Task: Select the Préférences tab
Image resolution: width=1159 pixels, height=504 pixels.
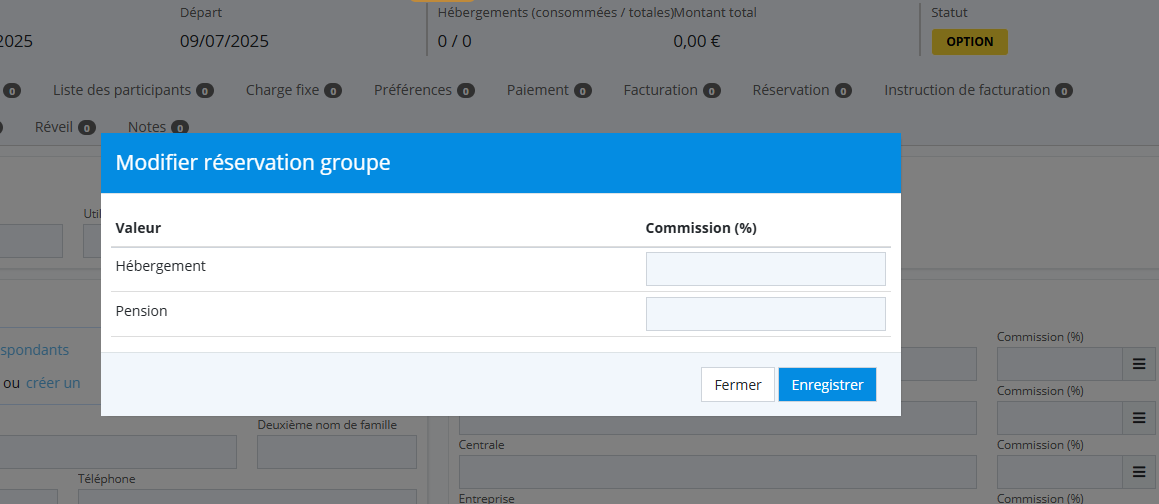Action: pyautogui.click(x=413, y=90)
